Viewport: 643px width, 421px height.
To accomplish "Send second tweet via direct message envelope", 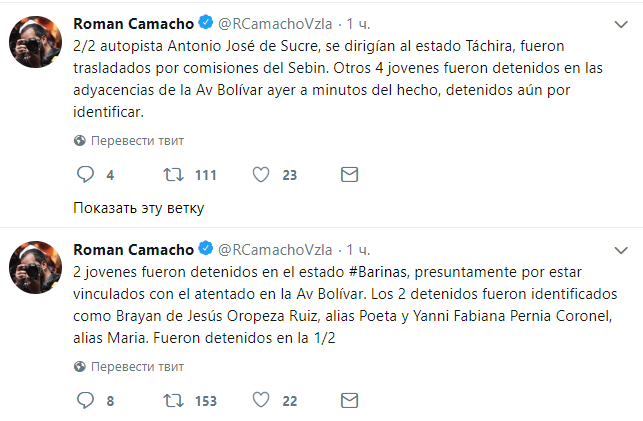I will tap(349, 401).
